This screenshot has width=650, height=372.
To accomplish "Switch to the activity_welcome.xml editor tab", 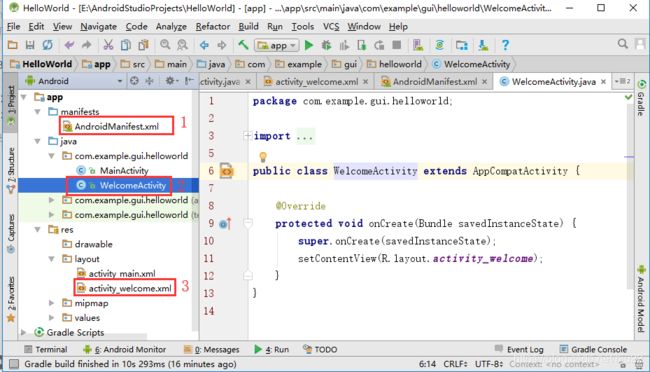I will click(x=316, y=82).
